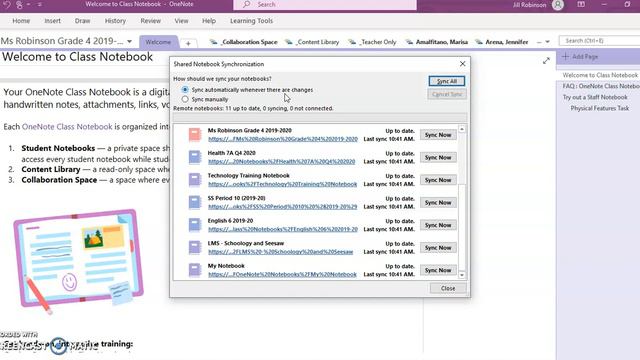The height and width of the screenshot is (360, 640).
Task: Toggle the ribbon display options icon
Action: [x=581, y=4]
